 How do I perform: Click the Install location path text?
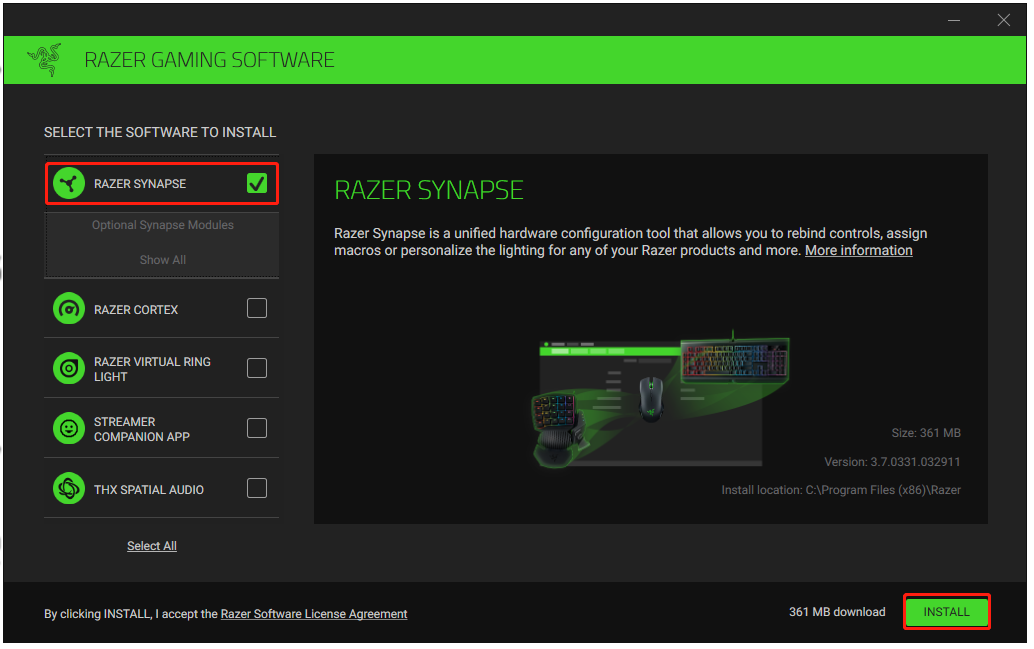tap(841, 491)
